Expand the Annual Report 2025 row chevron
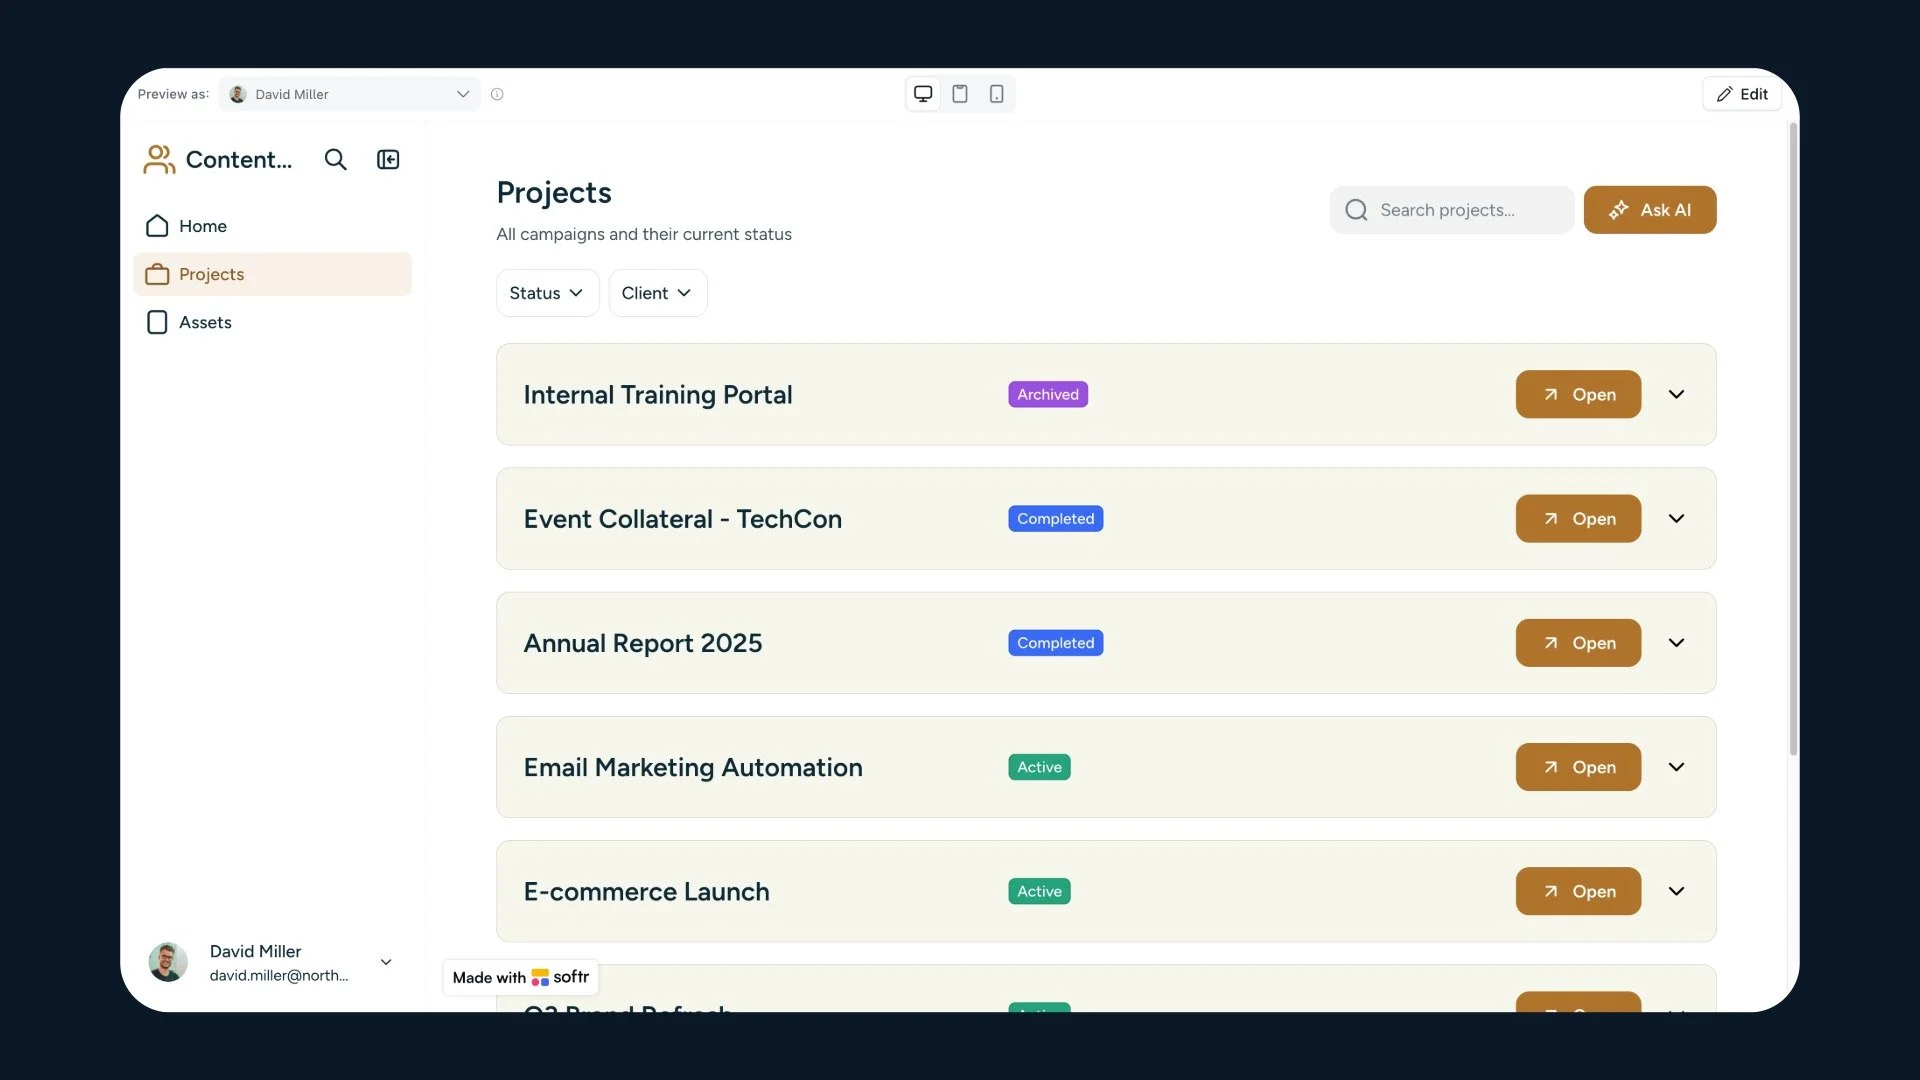 click(x=1676, y=643)
